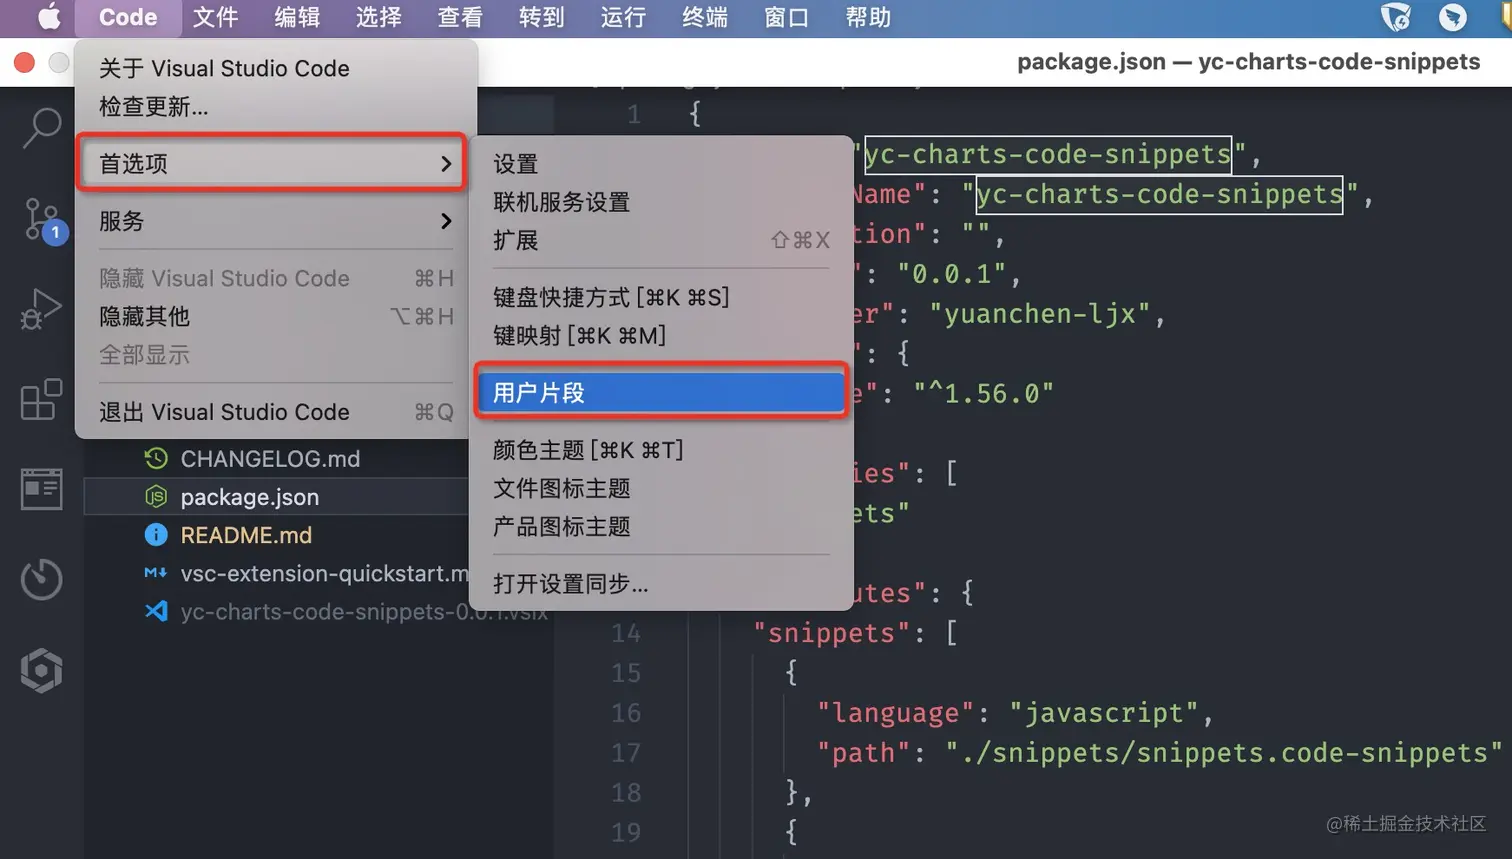Image resolution: width=1512 pixels, height=859 pixels.
Task: Click line number 16 in the gutter
Action: (x=626, y=713)
